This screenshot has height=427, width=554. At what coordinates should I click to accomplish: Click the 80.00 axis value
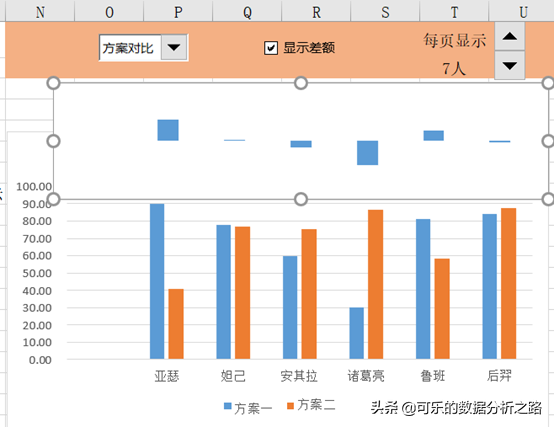37,221
